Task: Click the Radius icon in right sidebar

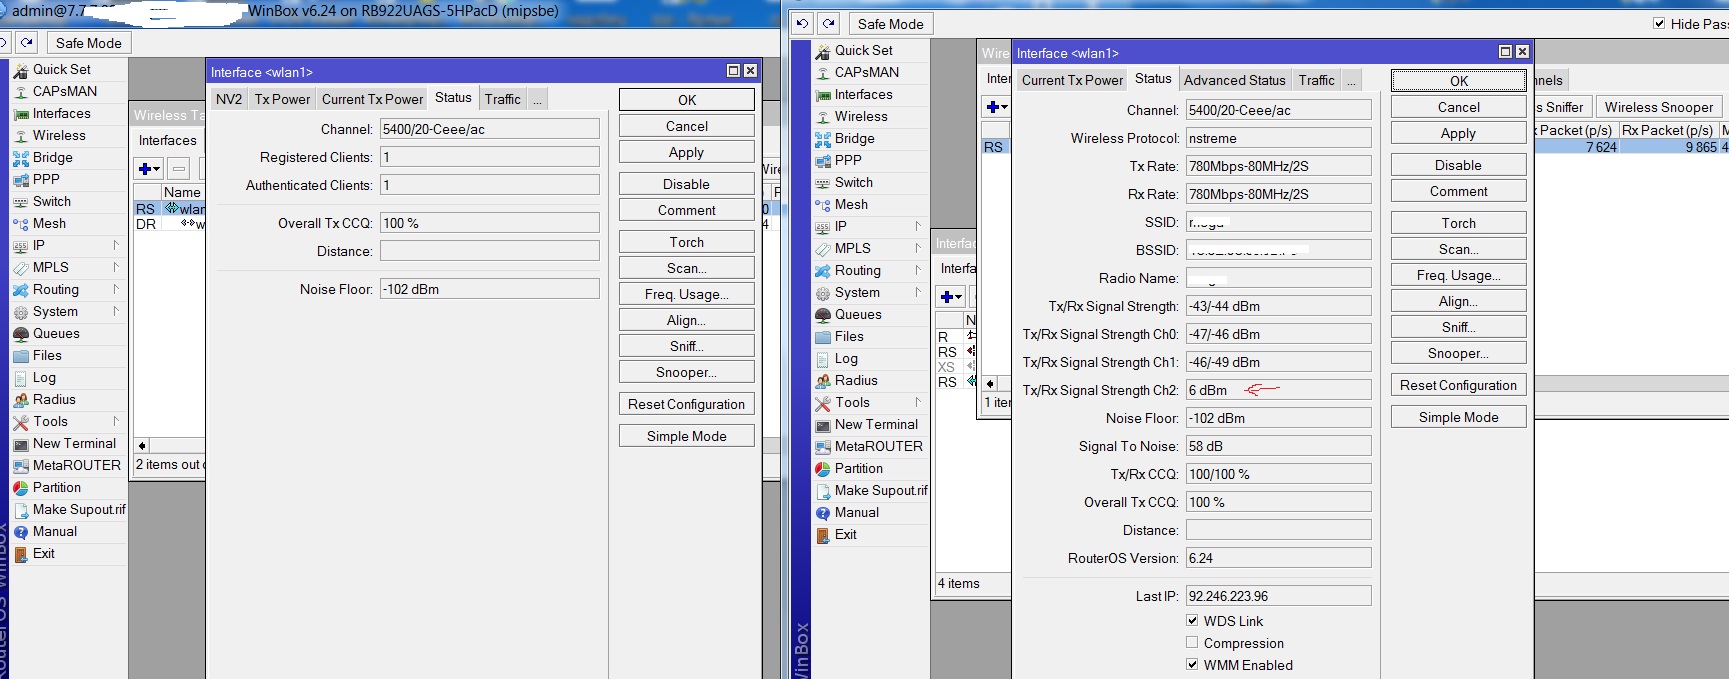Action: [x=823, y=381]
